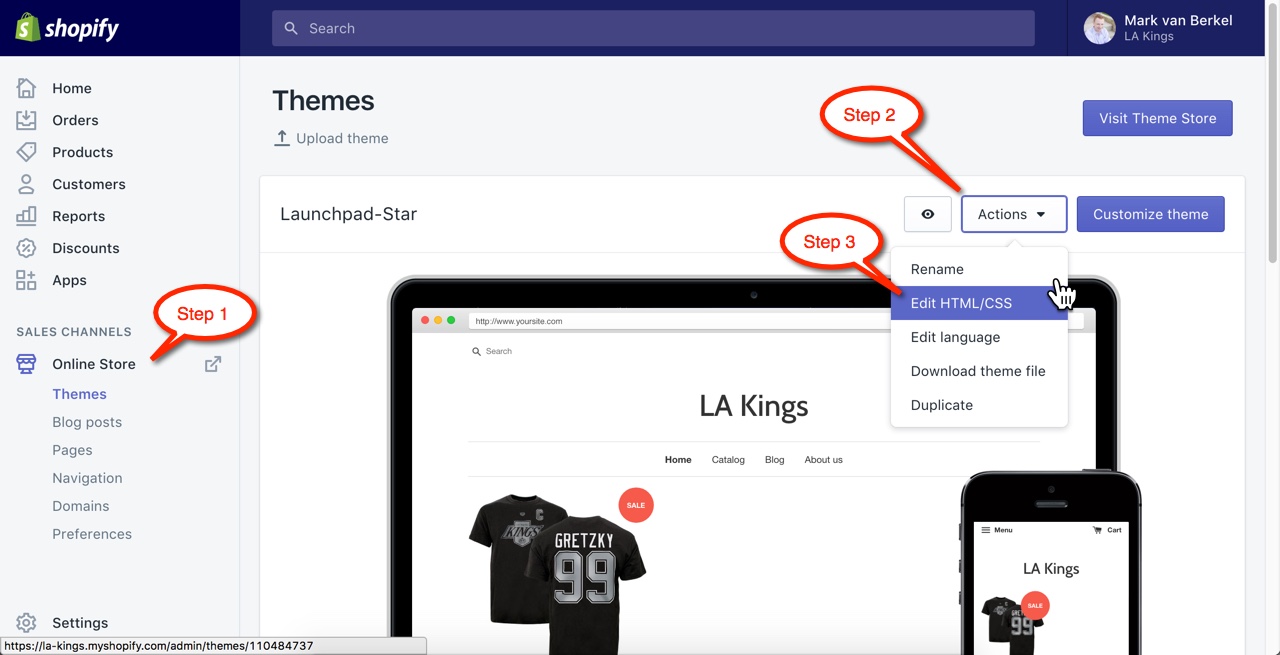The image size is (1280, 655).
Task: Open Home via house icon
Action: 26,88
